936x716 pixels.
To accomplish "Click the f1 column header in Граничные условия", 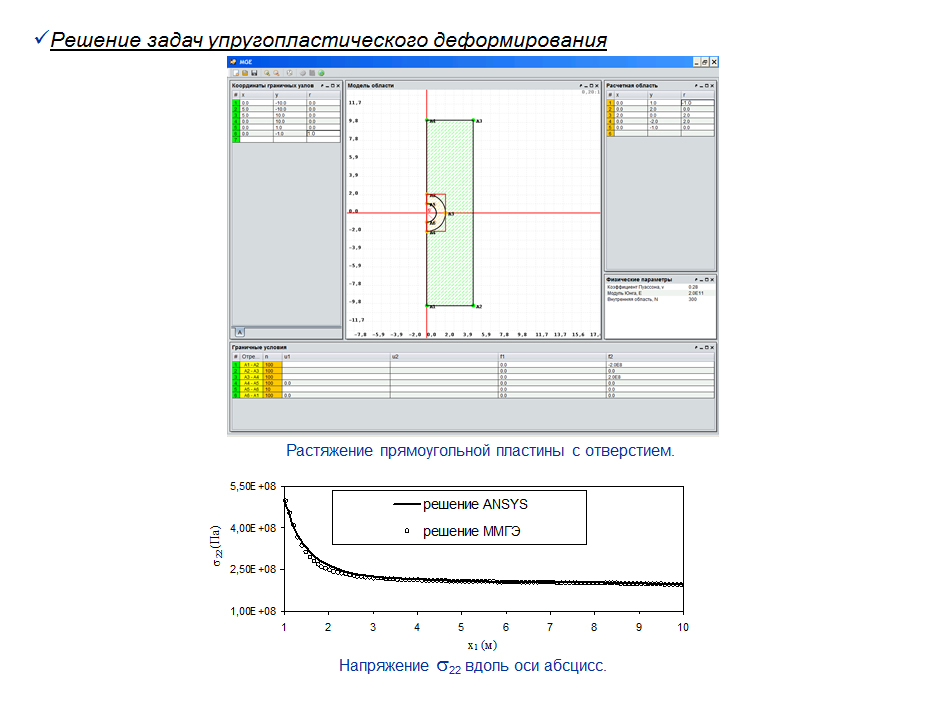I will (552, 357).
